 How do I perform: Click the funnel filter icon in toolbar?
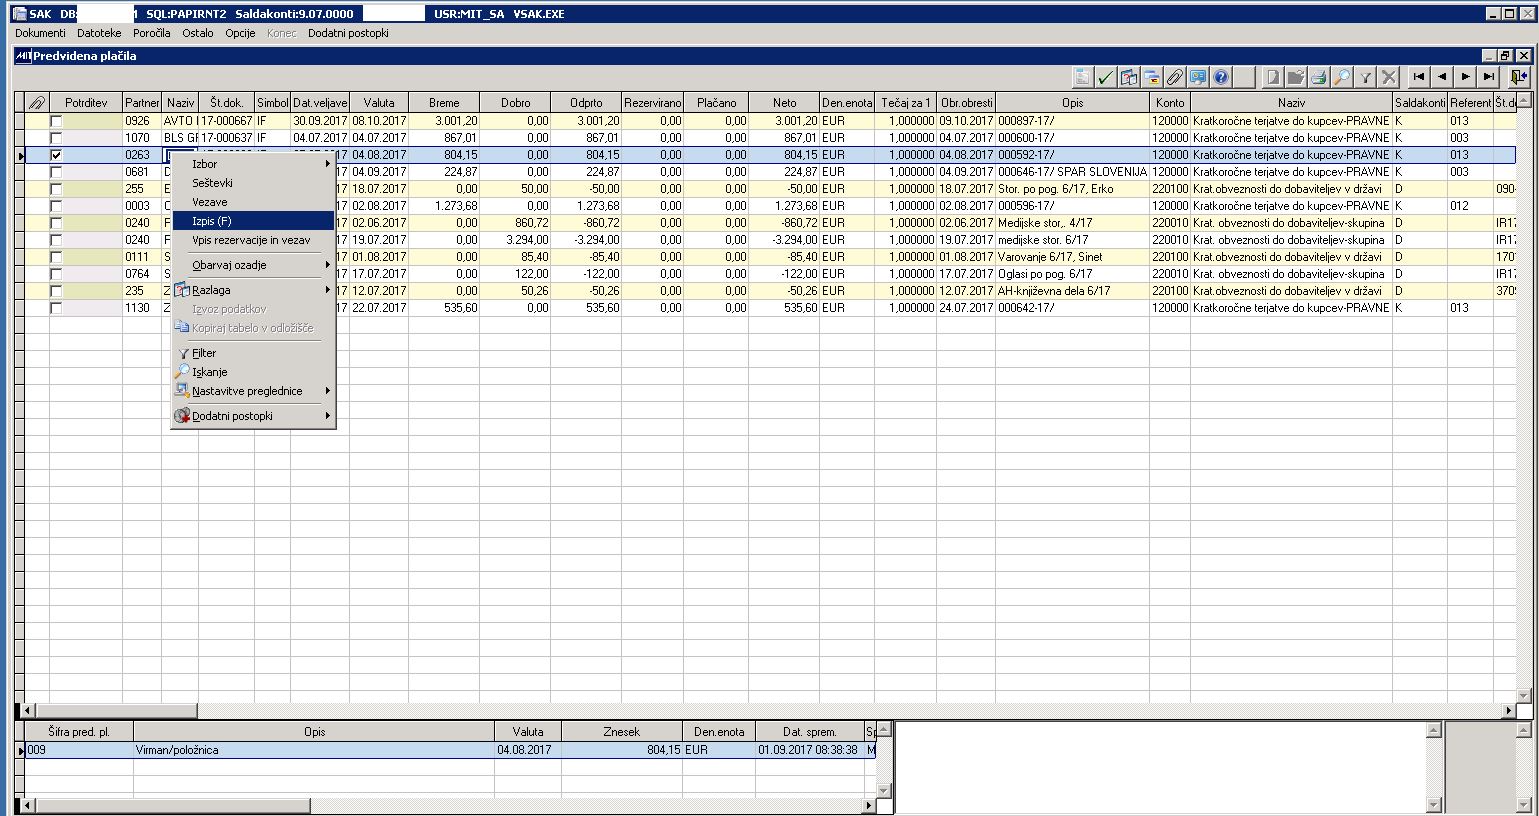click(x=1365, y=77)
